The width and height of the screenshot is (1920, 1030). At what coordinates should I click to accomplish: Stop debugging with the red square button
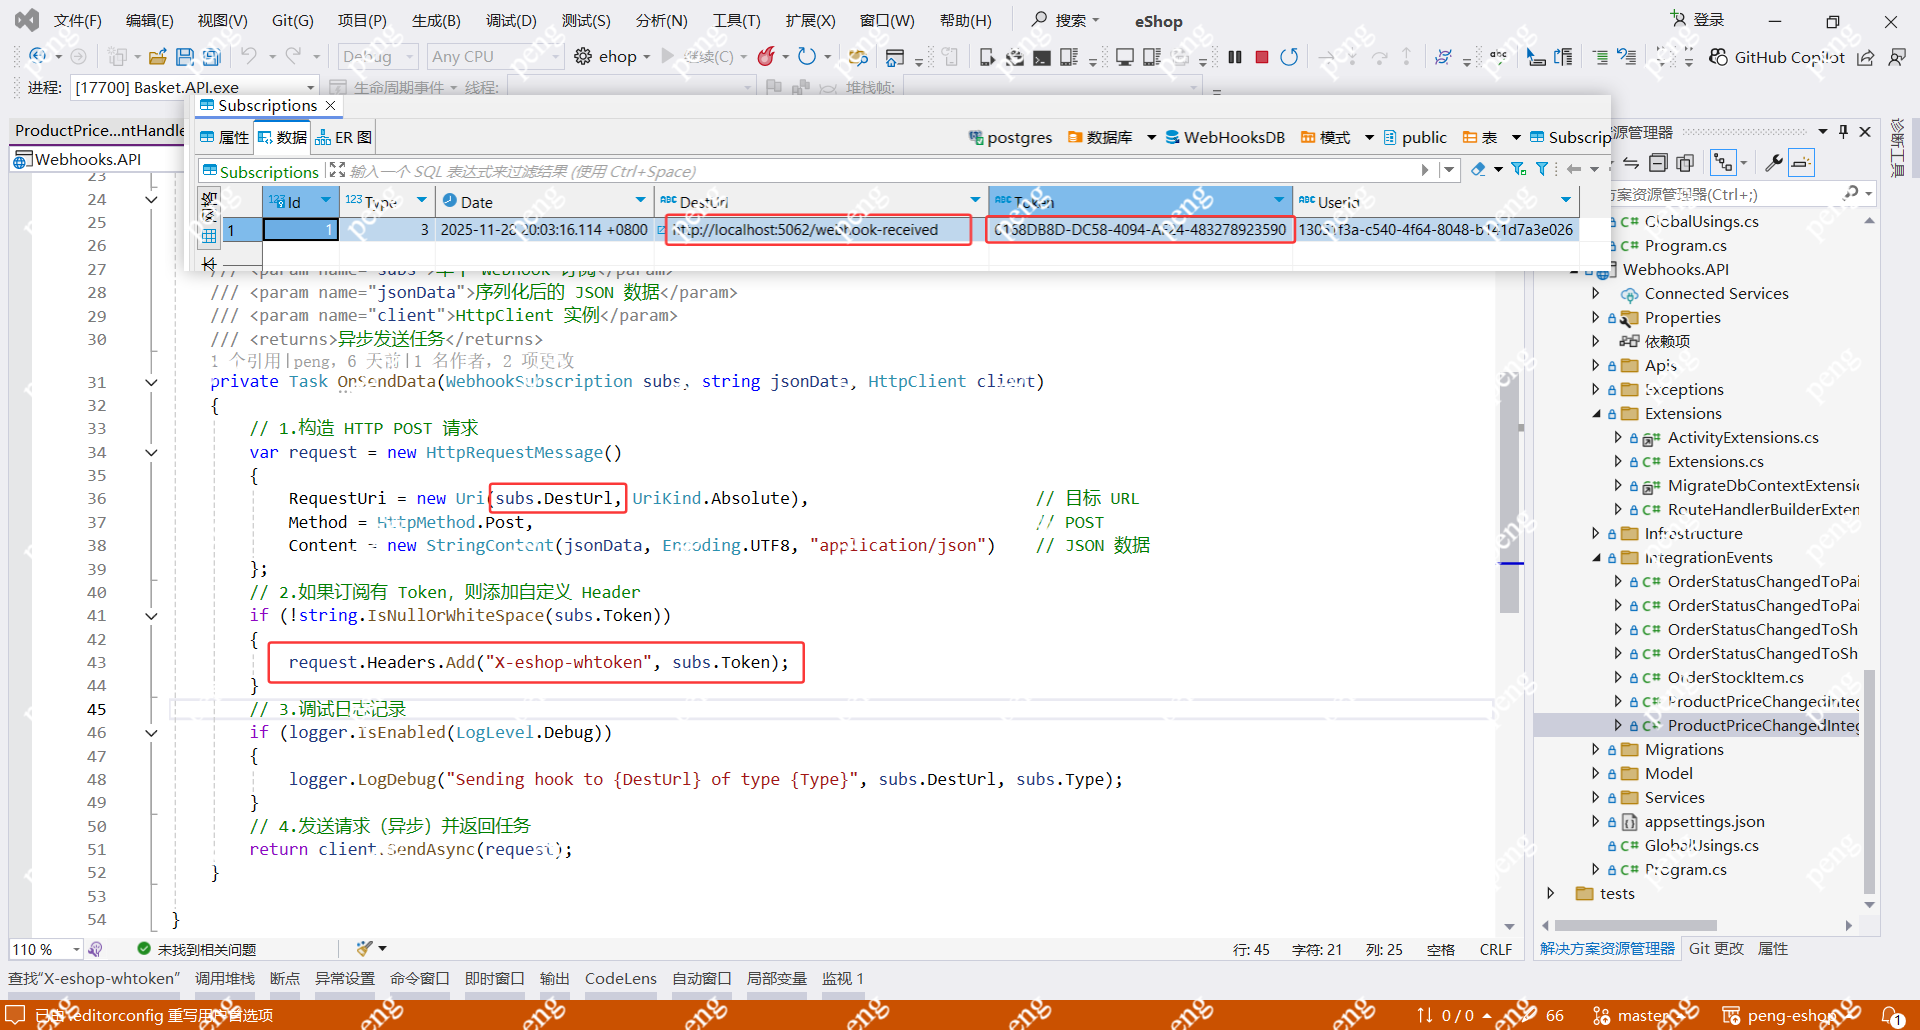[1262, 57]
